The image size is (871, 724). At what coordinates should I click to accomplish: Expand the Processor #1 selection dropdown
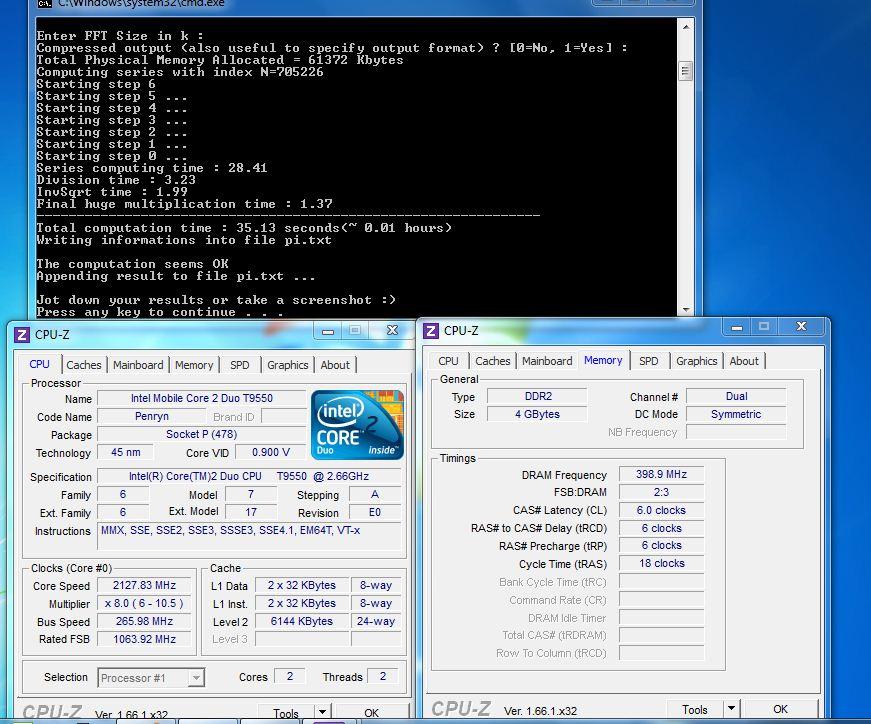[x=196, y=678]
